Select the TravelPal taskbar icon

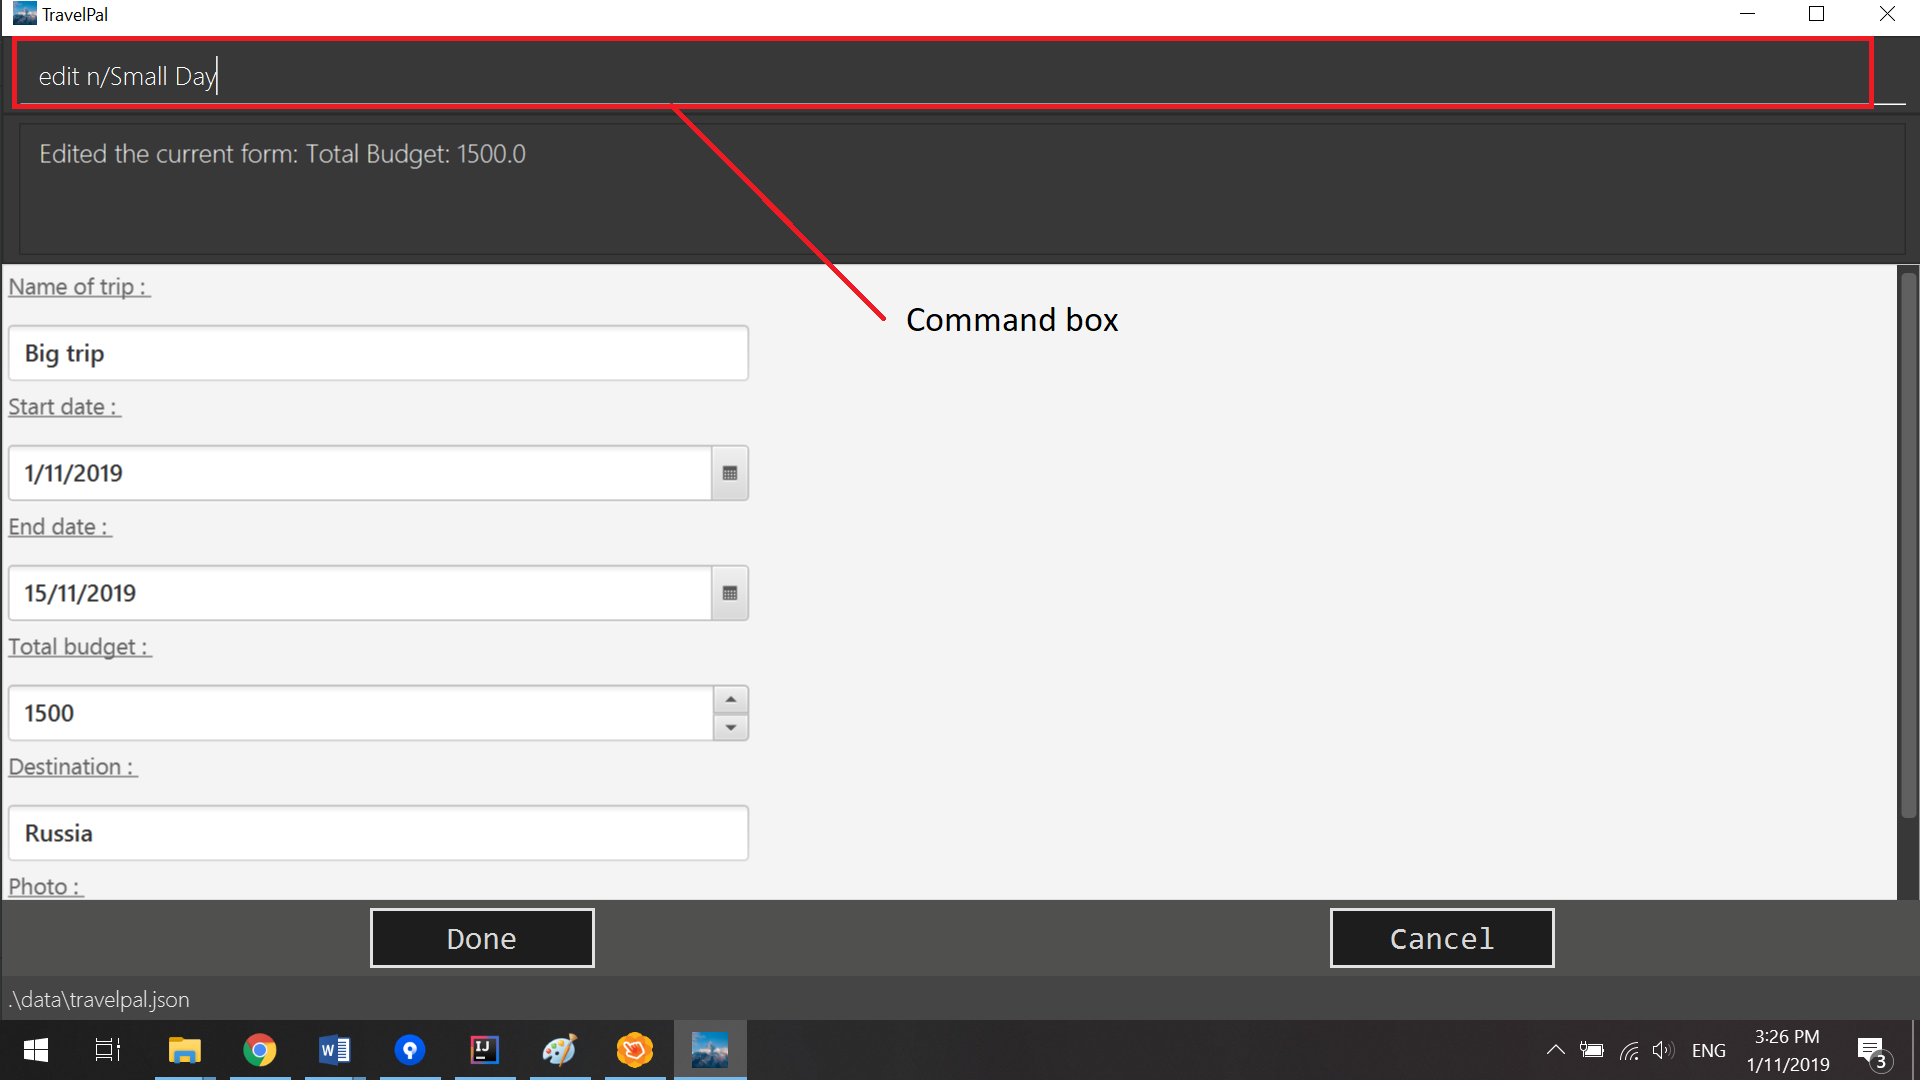tap(710, 1050)
